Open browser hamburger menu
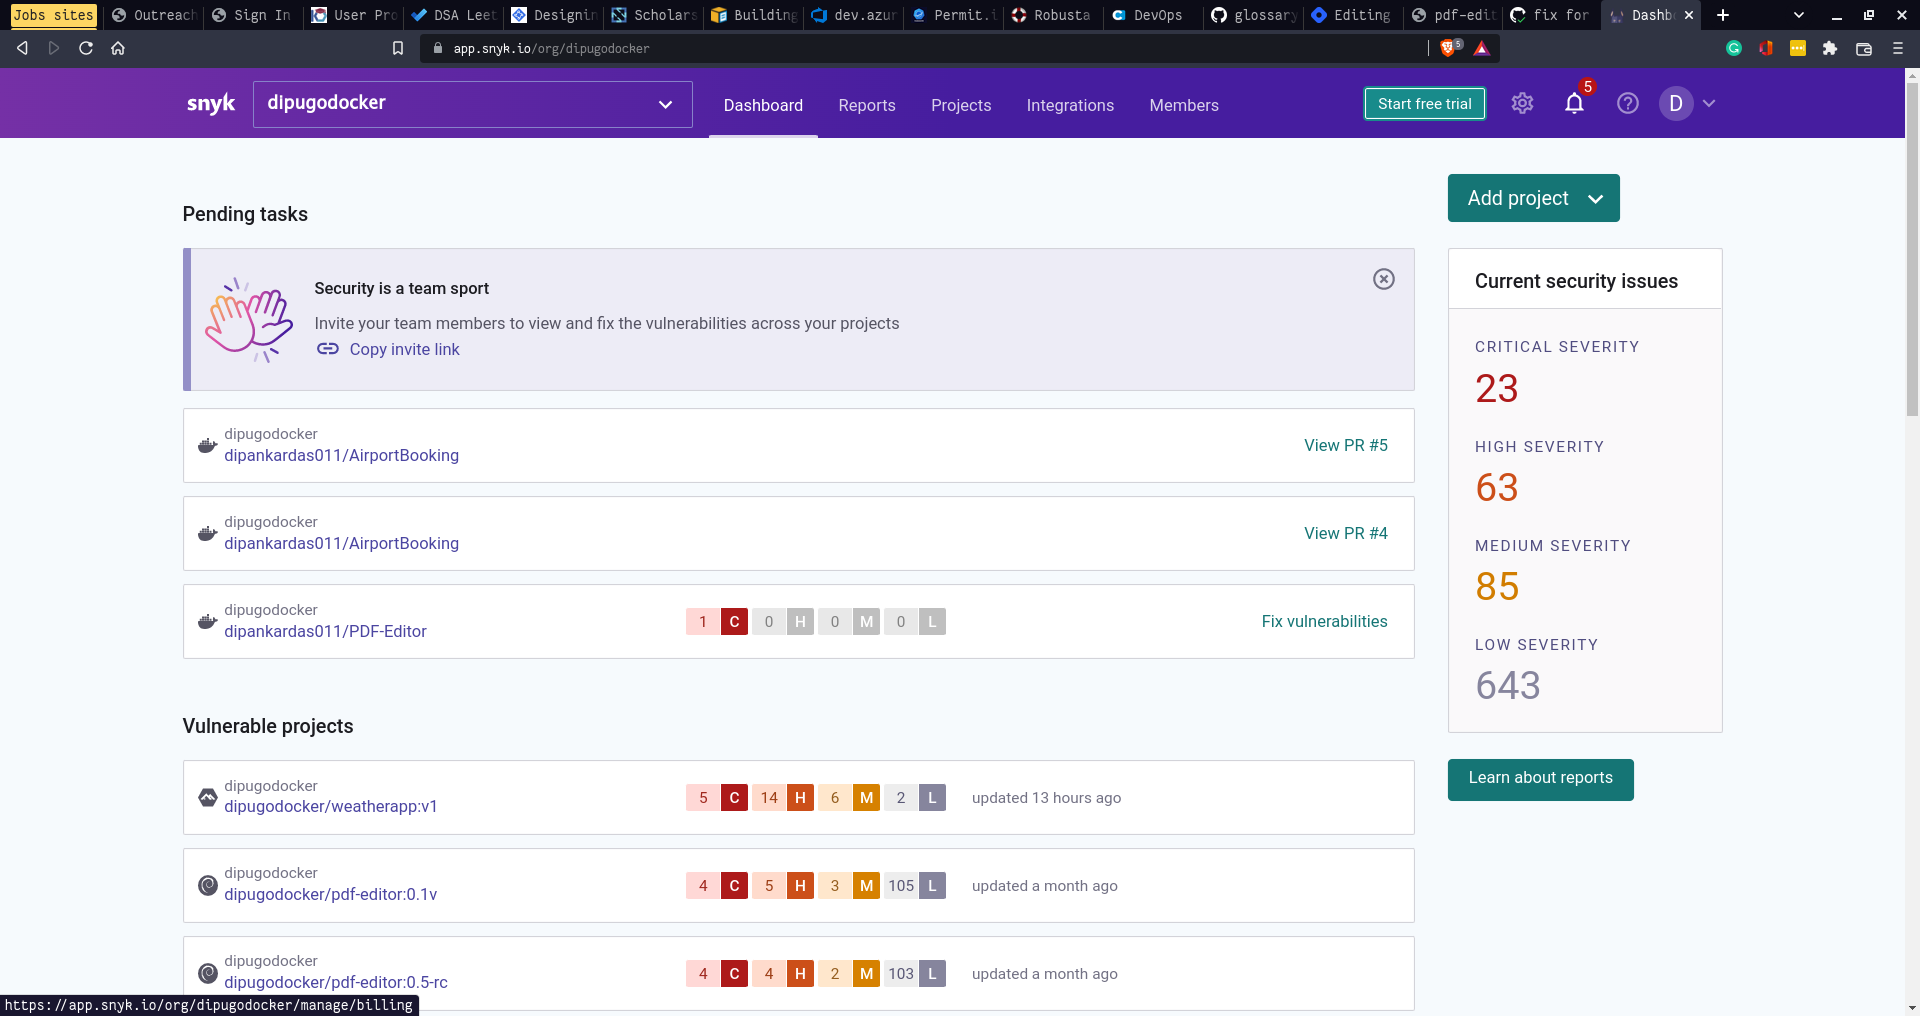 (1898, 48)
